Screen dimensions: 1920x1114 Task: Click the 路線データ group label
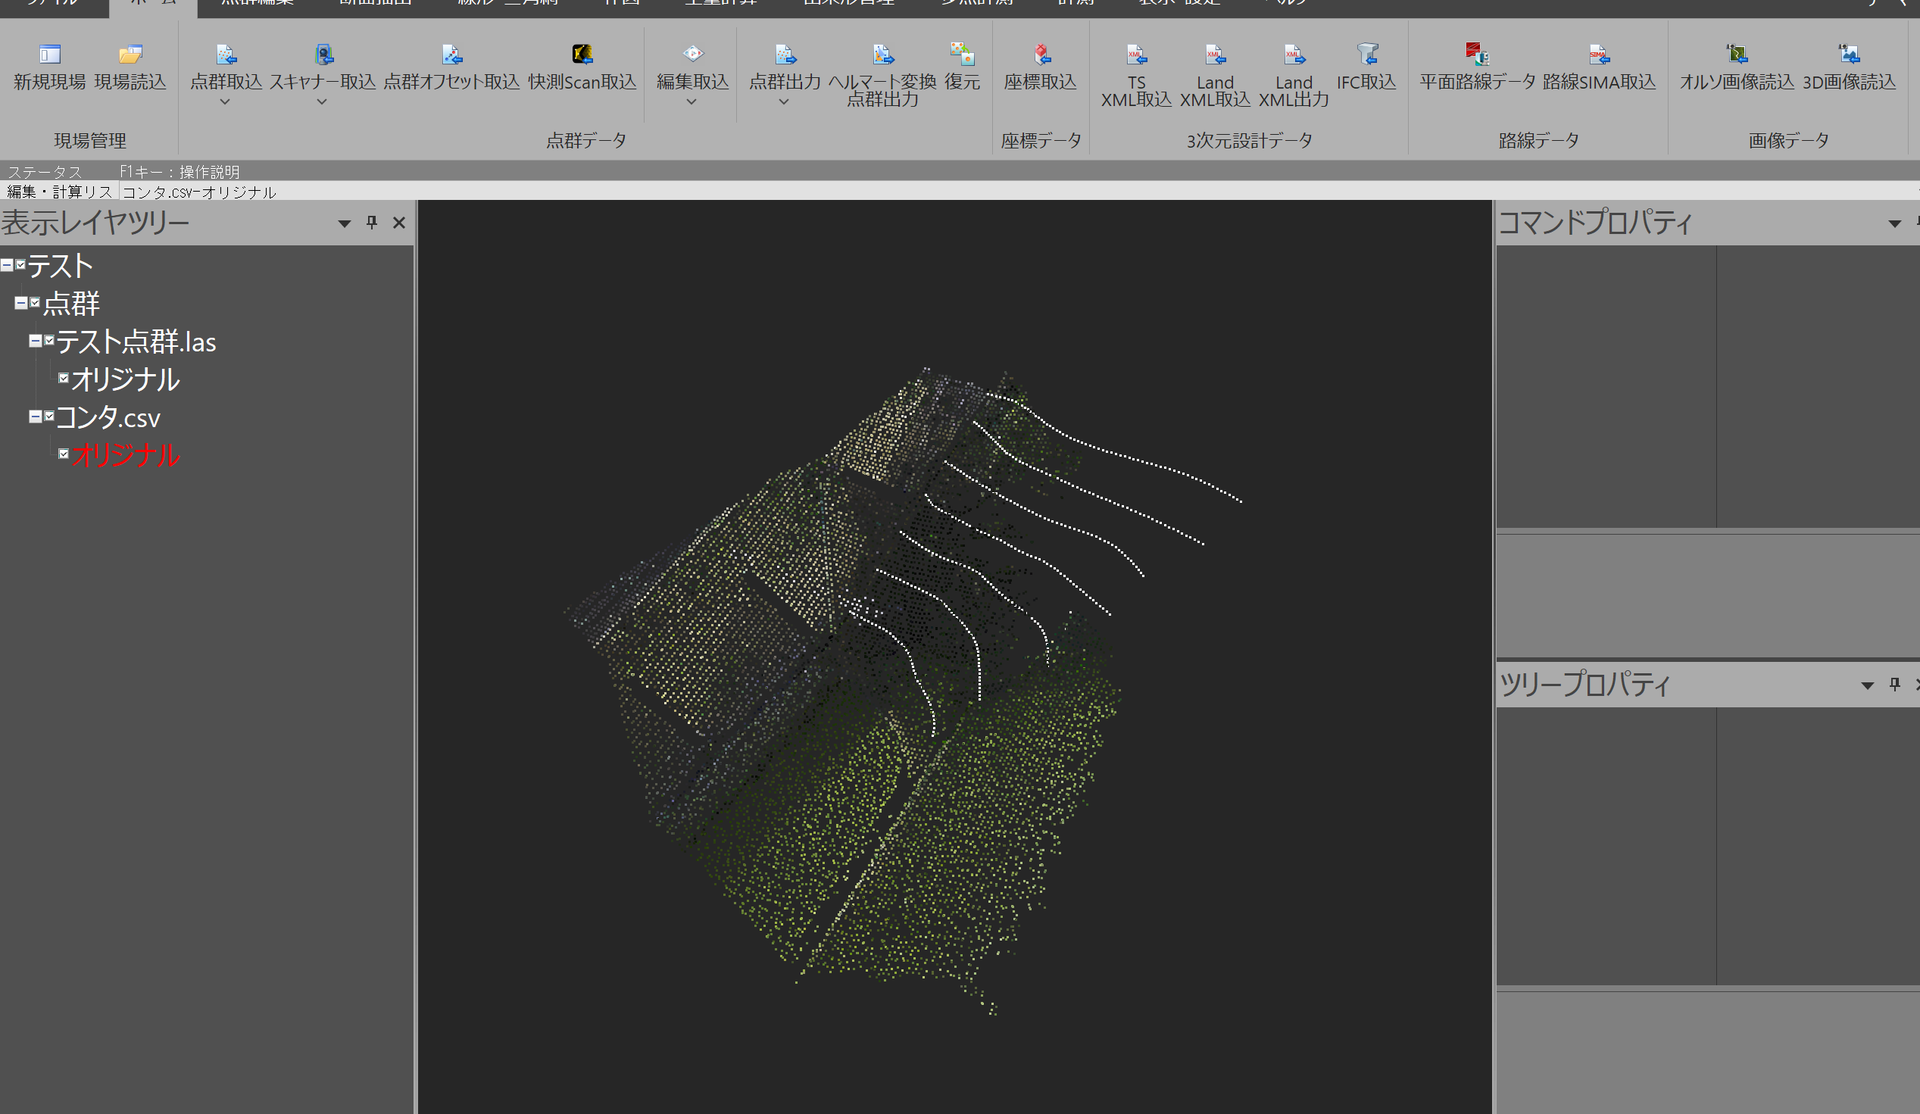[x=1538, y=141]
